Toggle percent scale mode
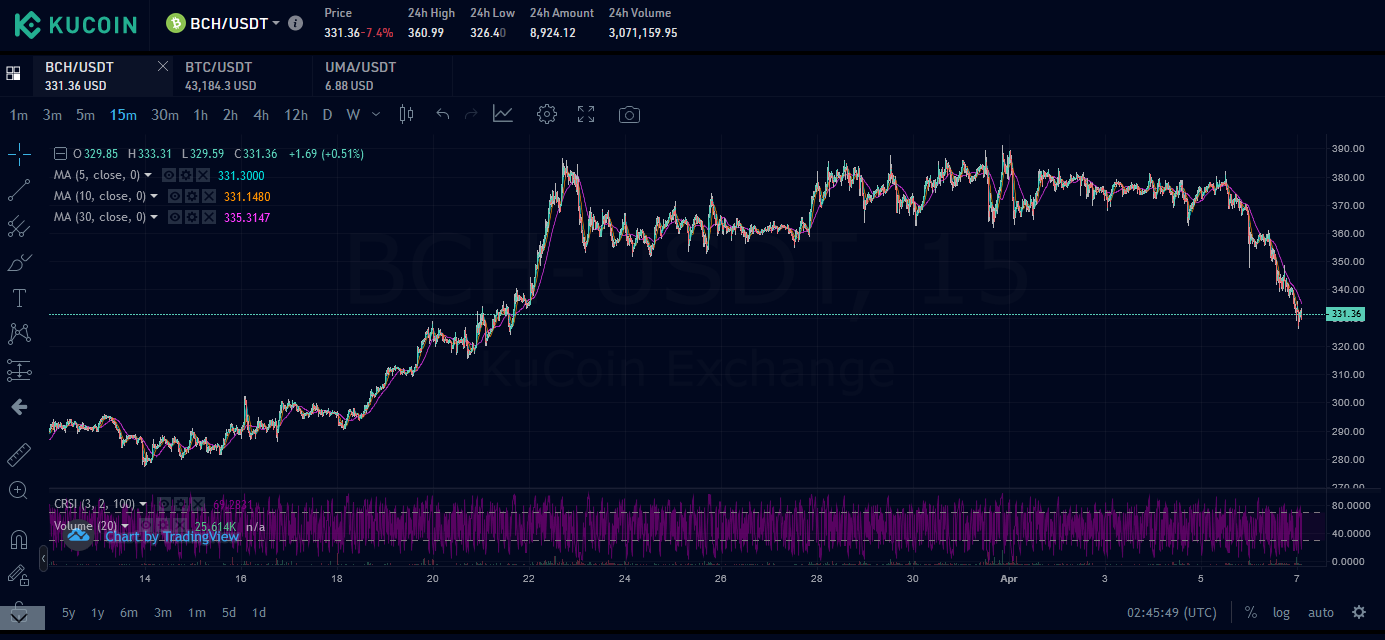The height and width of the screenshot is (640, 1385). [1251, 613]
